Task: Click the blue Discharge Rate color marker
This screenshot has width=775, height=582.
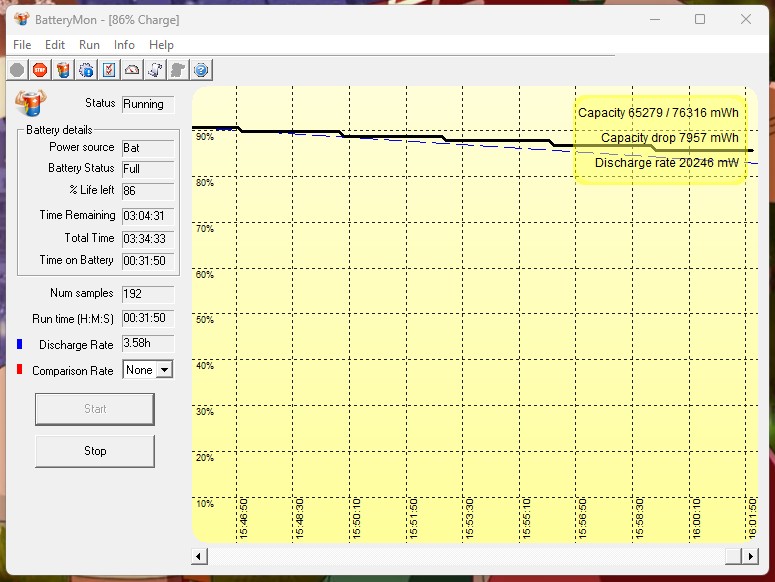Action: (x=19, y=344)
